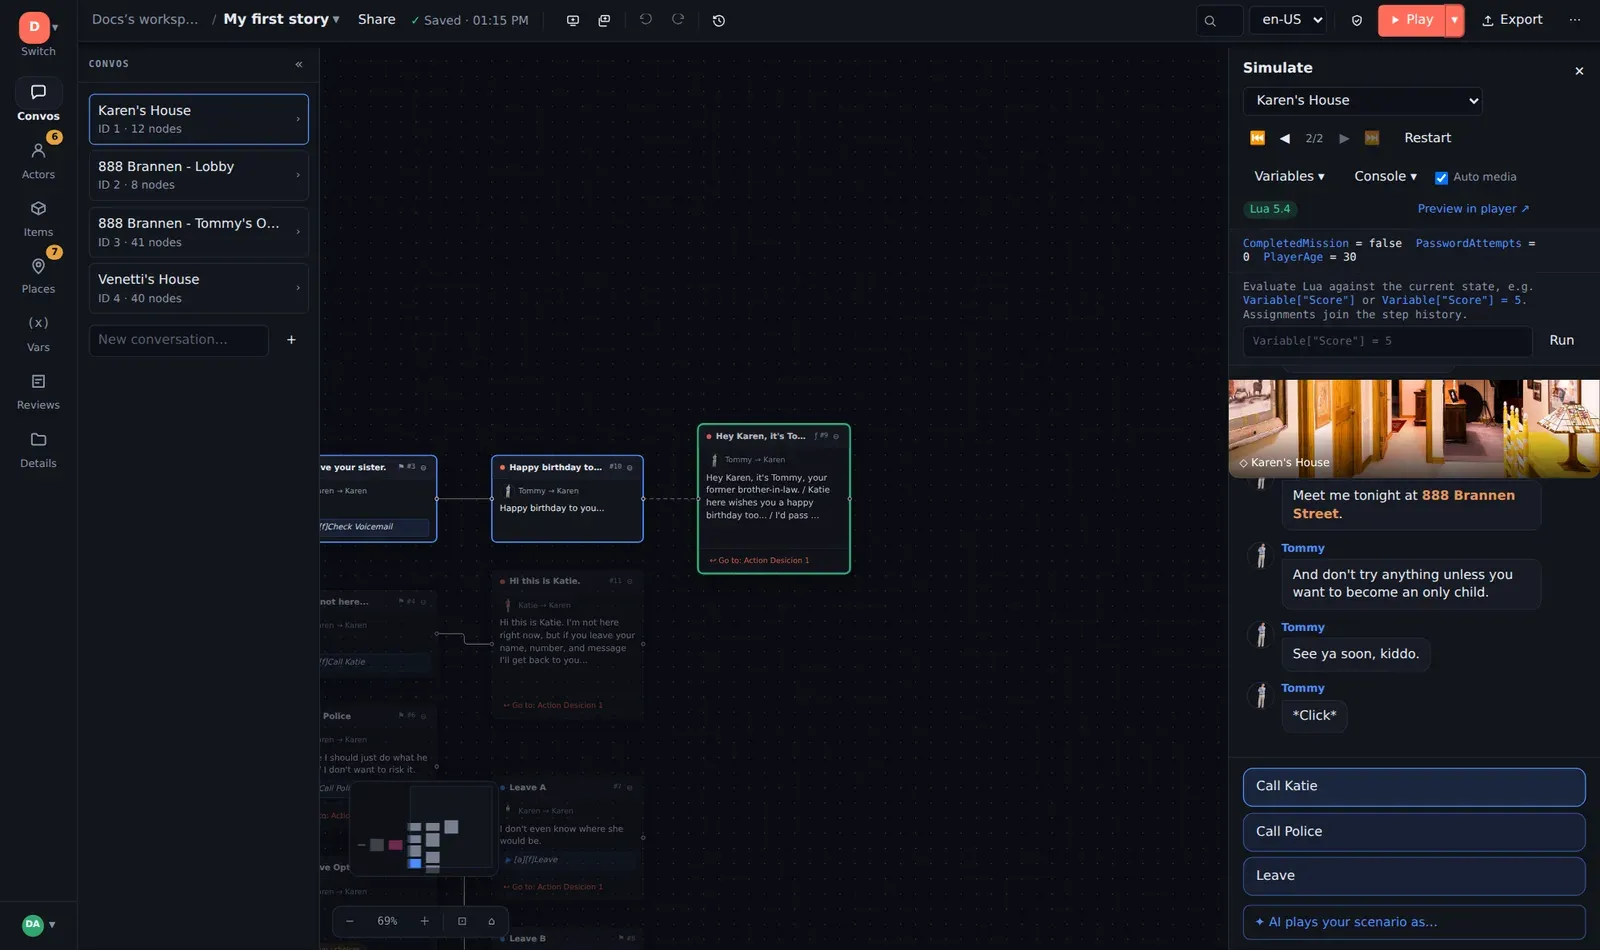
Task: Restart the simulation
Action: (1427, 139)
